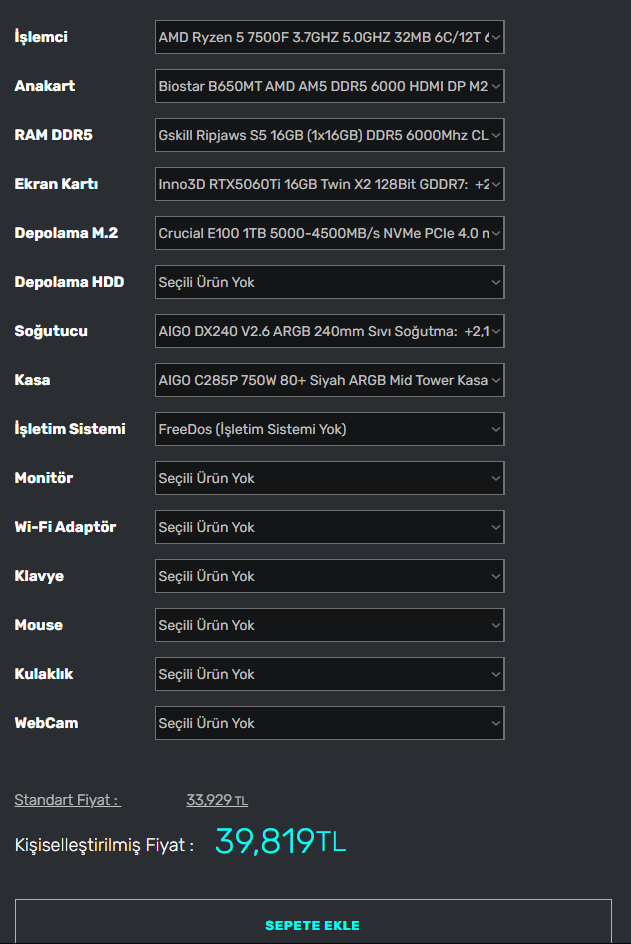The image size is (631, 944).
Task: Choose a different Ekran Kartı option
Action: pos(329,185)
